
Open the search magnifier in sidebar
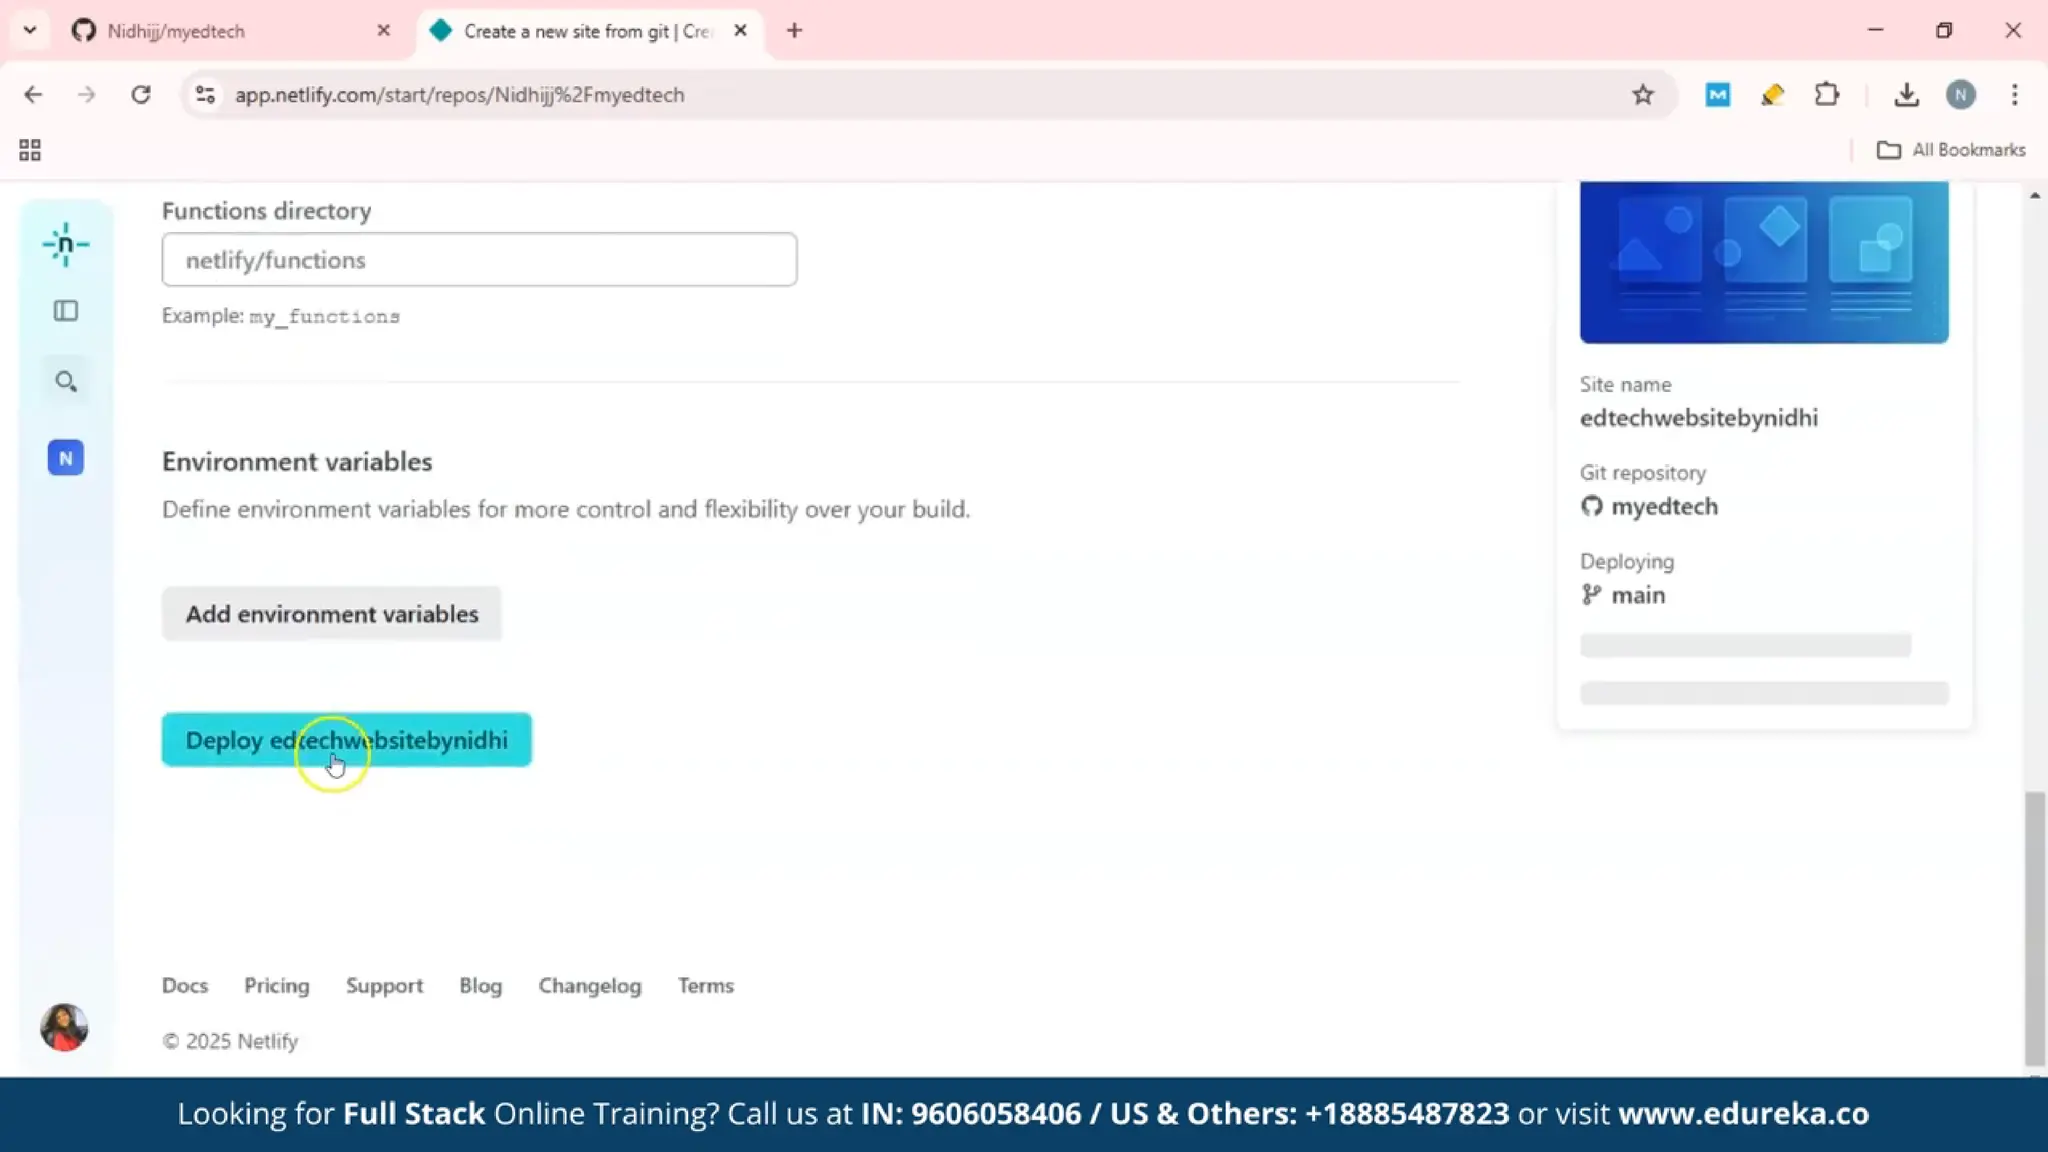pos(66,381)
